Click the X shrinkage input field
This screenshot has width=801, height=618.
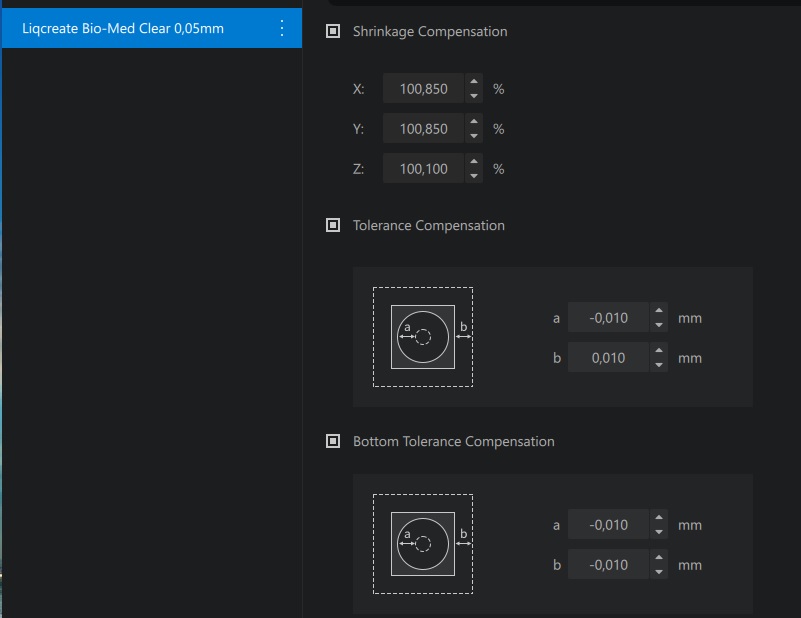(x=423, y=89)
